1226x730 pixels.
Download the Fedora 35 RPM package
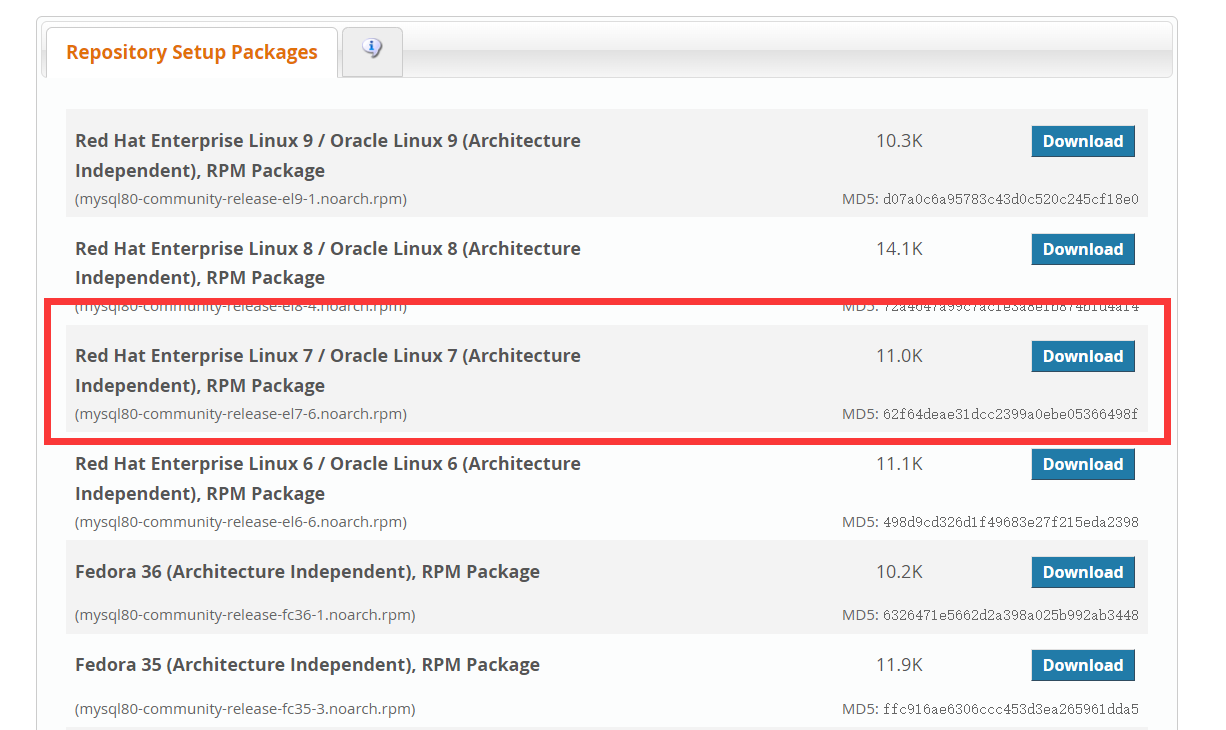(x=1083, y=665)
